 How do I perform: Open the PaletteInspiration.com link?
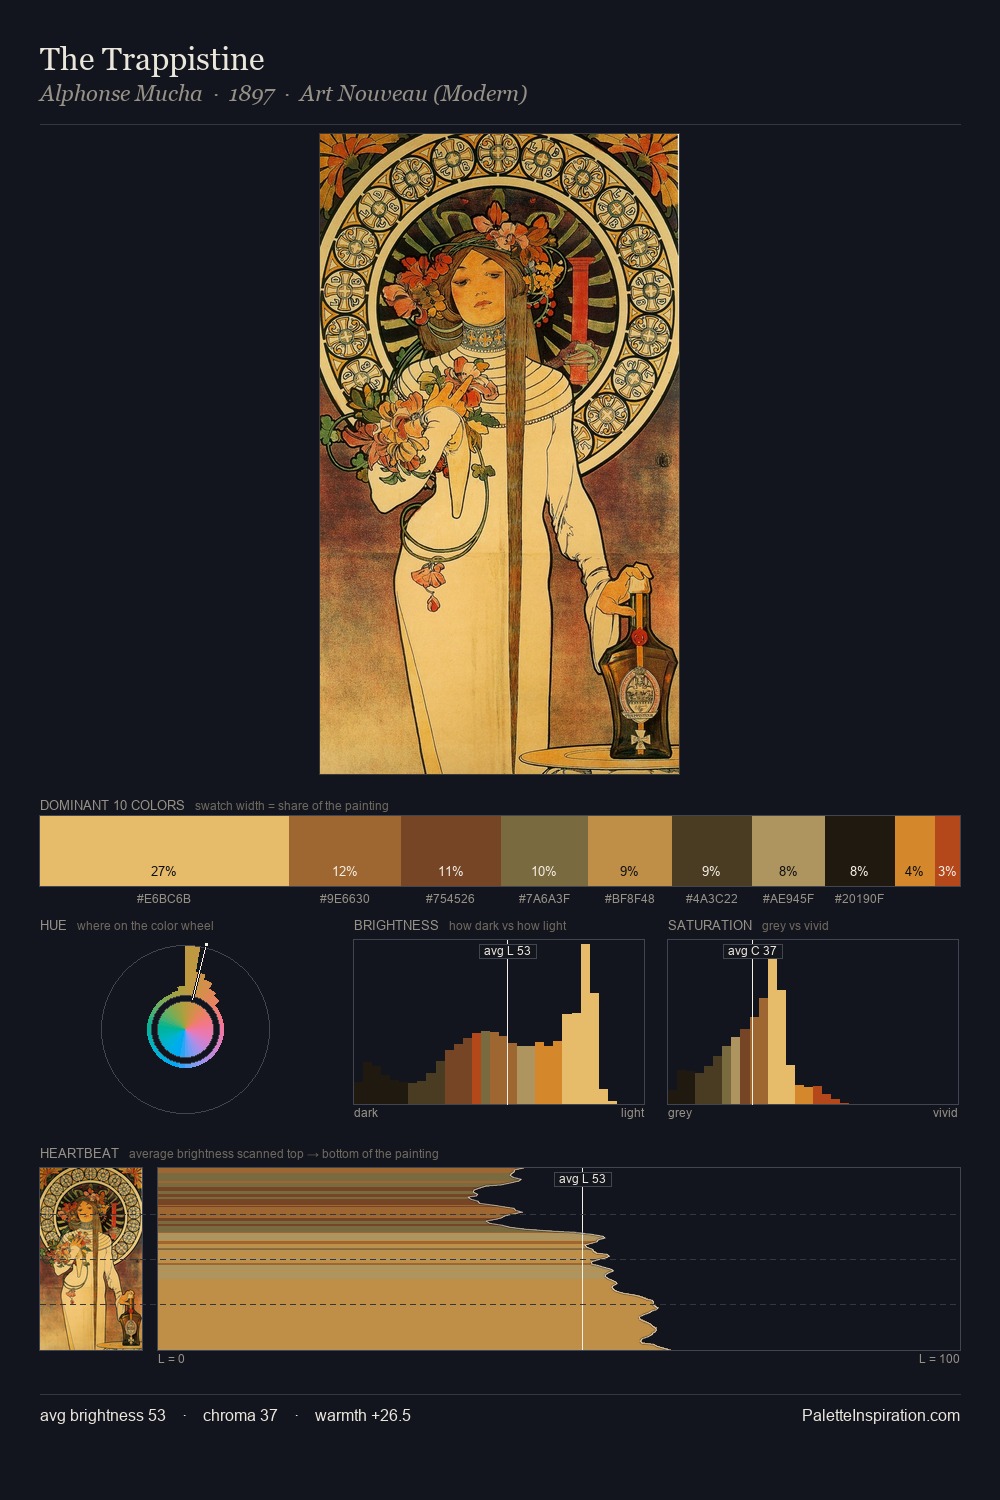pyautogui.click(x=881, y=1415)
